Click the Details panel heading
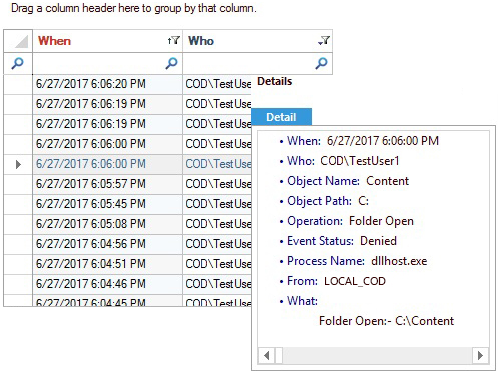The height and width of the screenshot is (390, 500). tap(275, 81)
